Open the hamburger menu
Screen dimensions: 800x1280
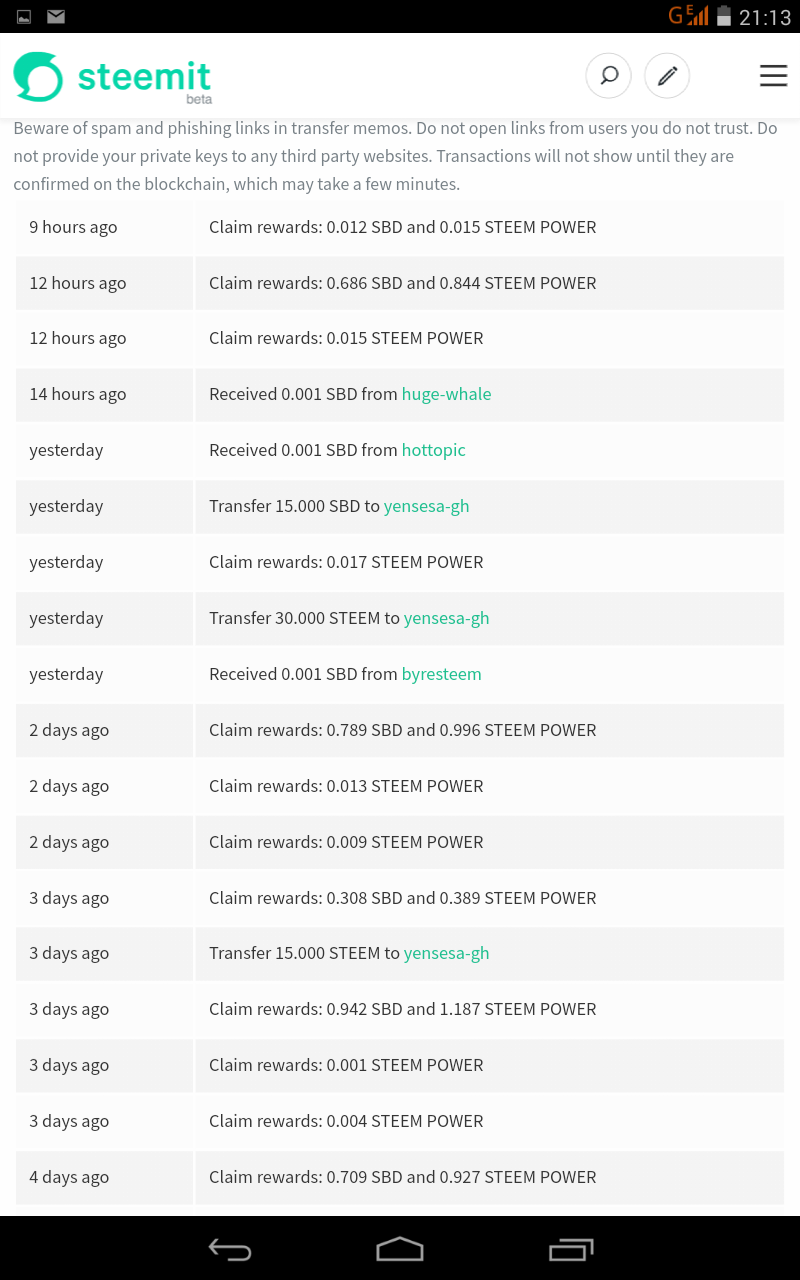(x=773, y=75)
